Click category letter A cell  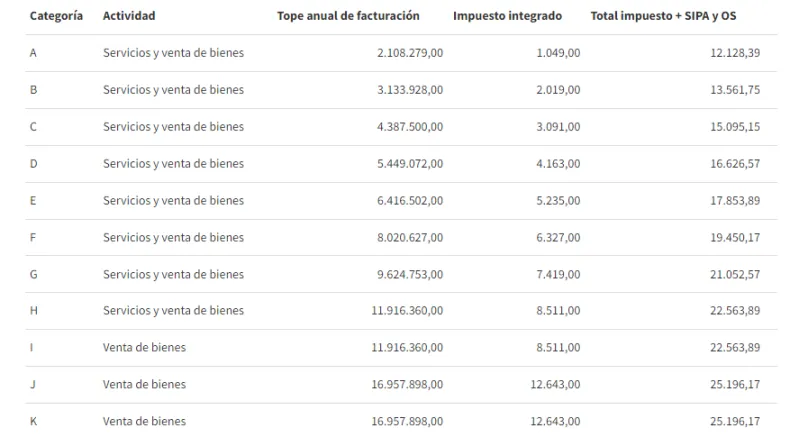34,53
